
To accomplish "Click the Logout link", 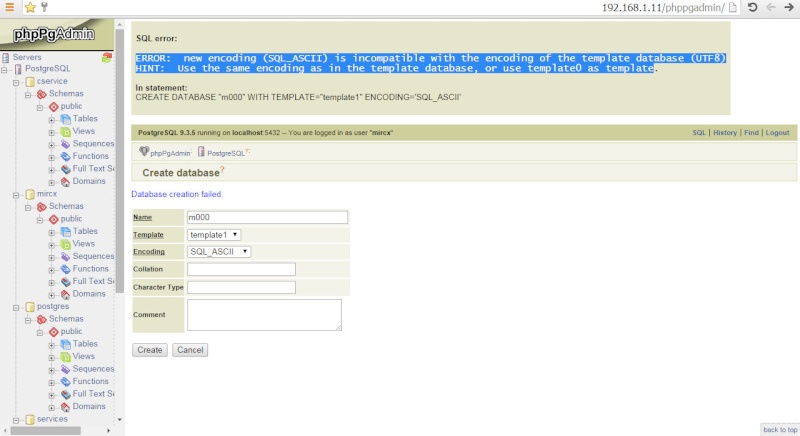I will [777, 133].
